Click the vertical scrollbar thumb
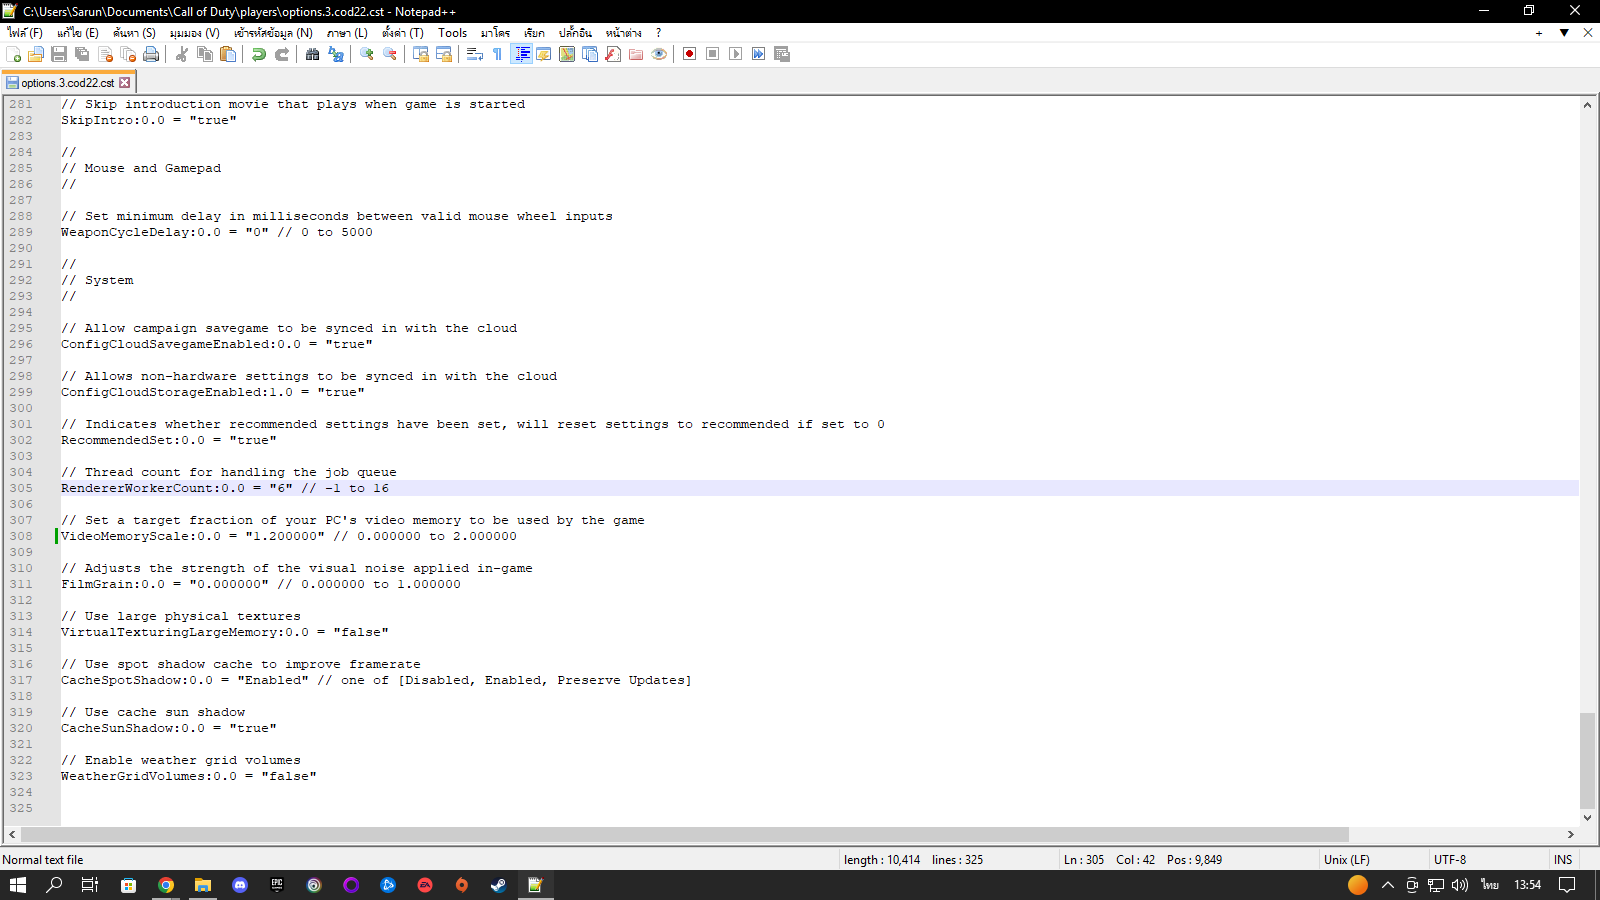The image size is (1600, 900). 1587,761
